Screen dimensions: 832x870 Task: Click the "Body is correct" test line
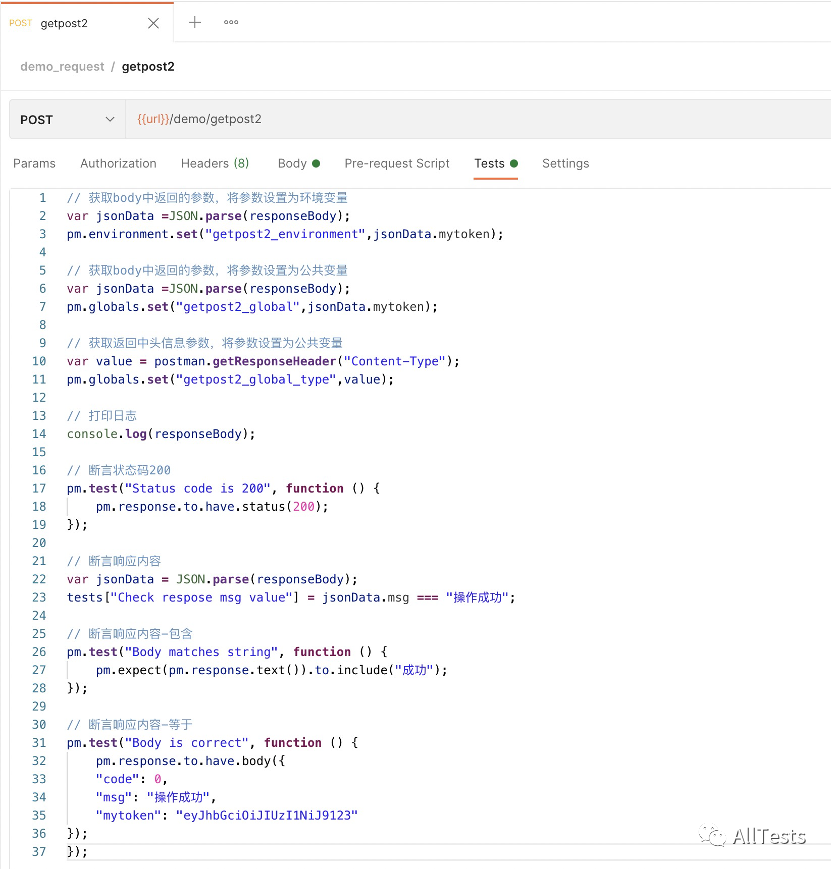point(212,743)
